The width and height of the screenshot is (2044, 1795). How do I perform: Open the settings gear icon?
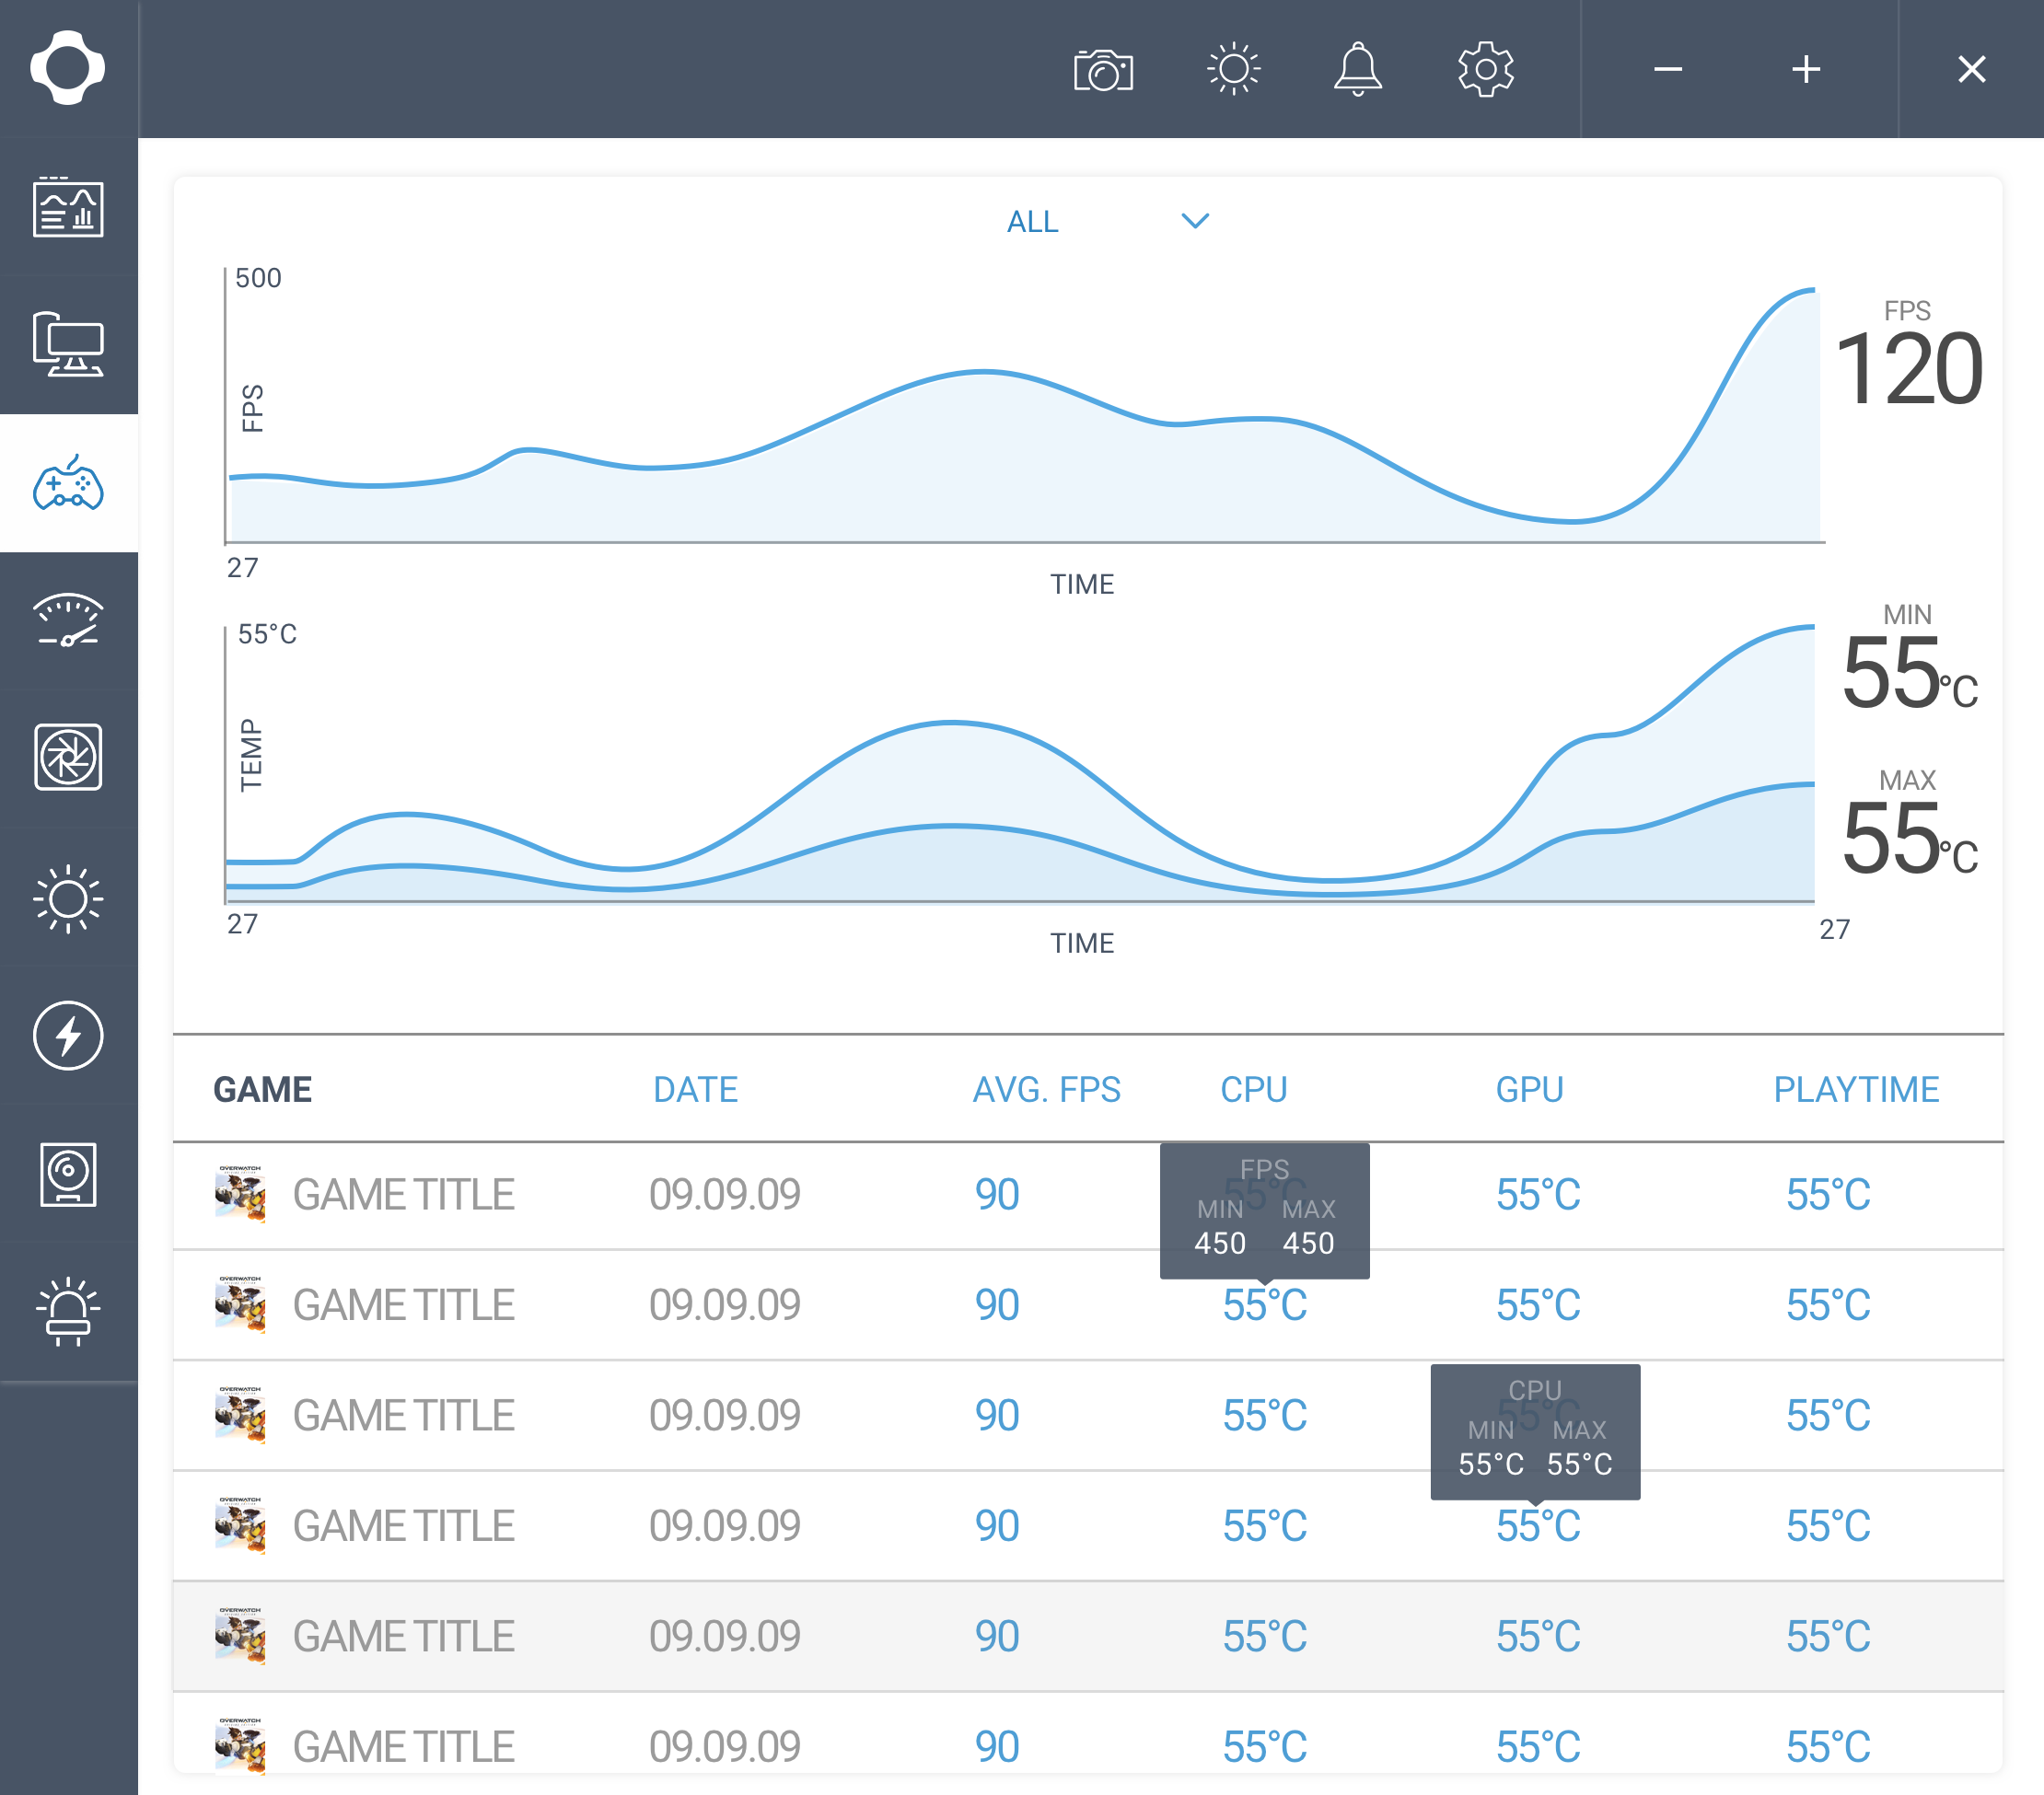pyautogui.click(x=1486, y=69)
